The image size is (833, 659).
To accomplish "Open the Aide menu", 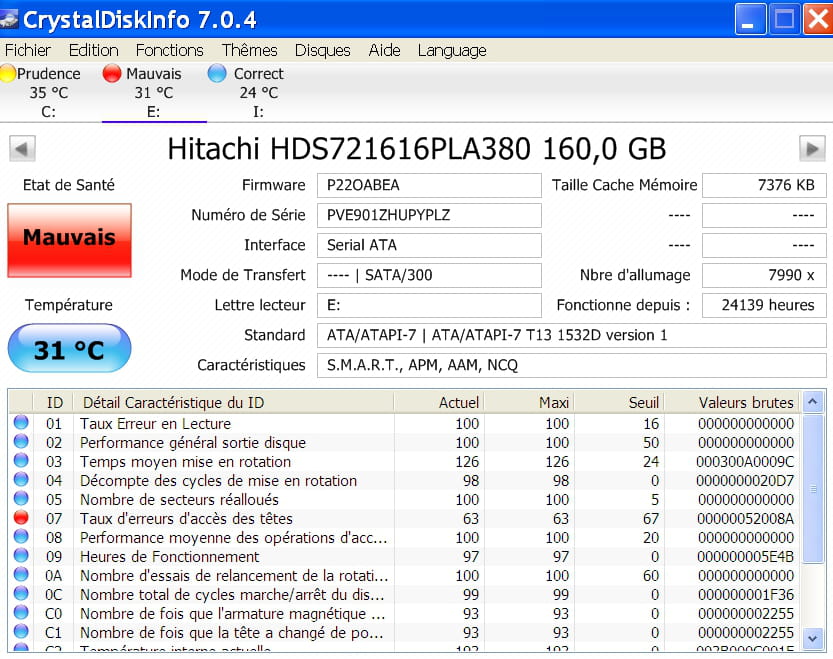I will (384, 50).
